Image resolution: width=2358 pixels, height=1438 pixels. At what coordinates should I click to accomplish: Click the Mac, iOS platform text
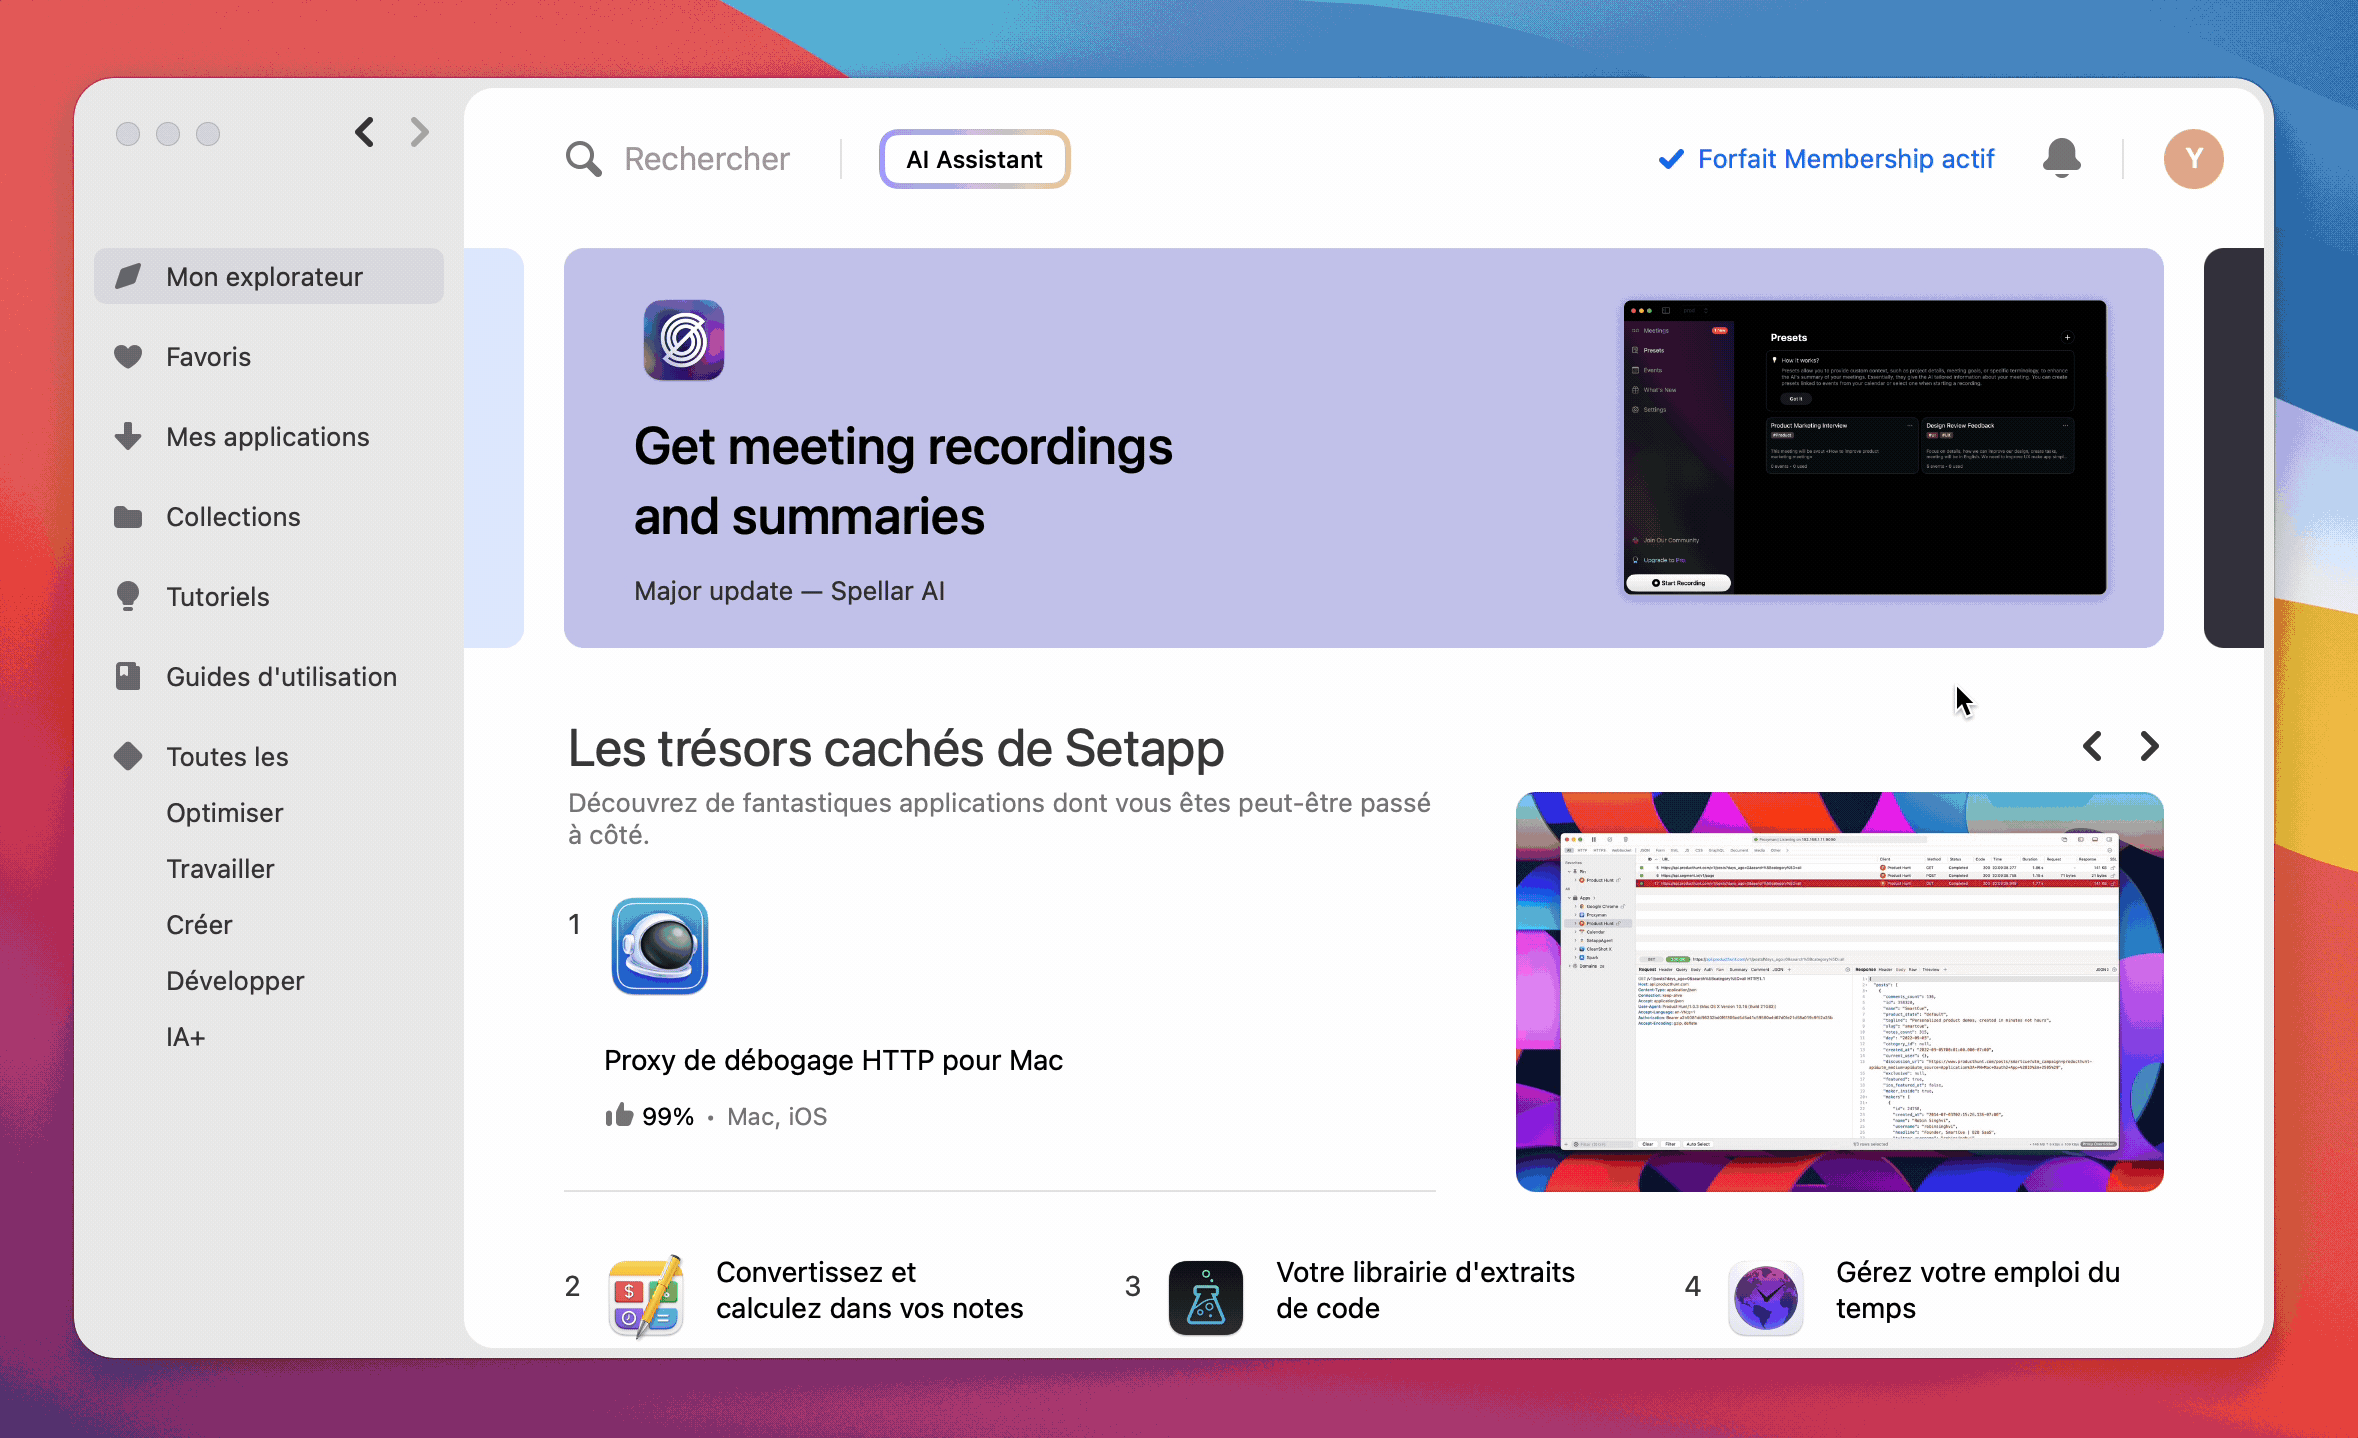click(777, 1116)
